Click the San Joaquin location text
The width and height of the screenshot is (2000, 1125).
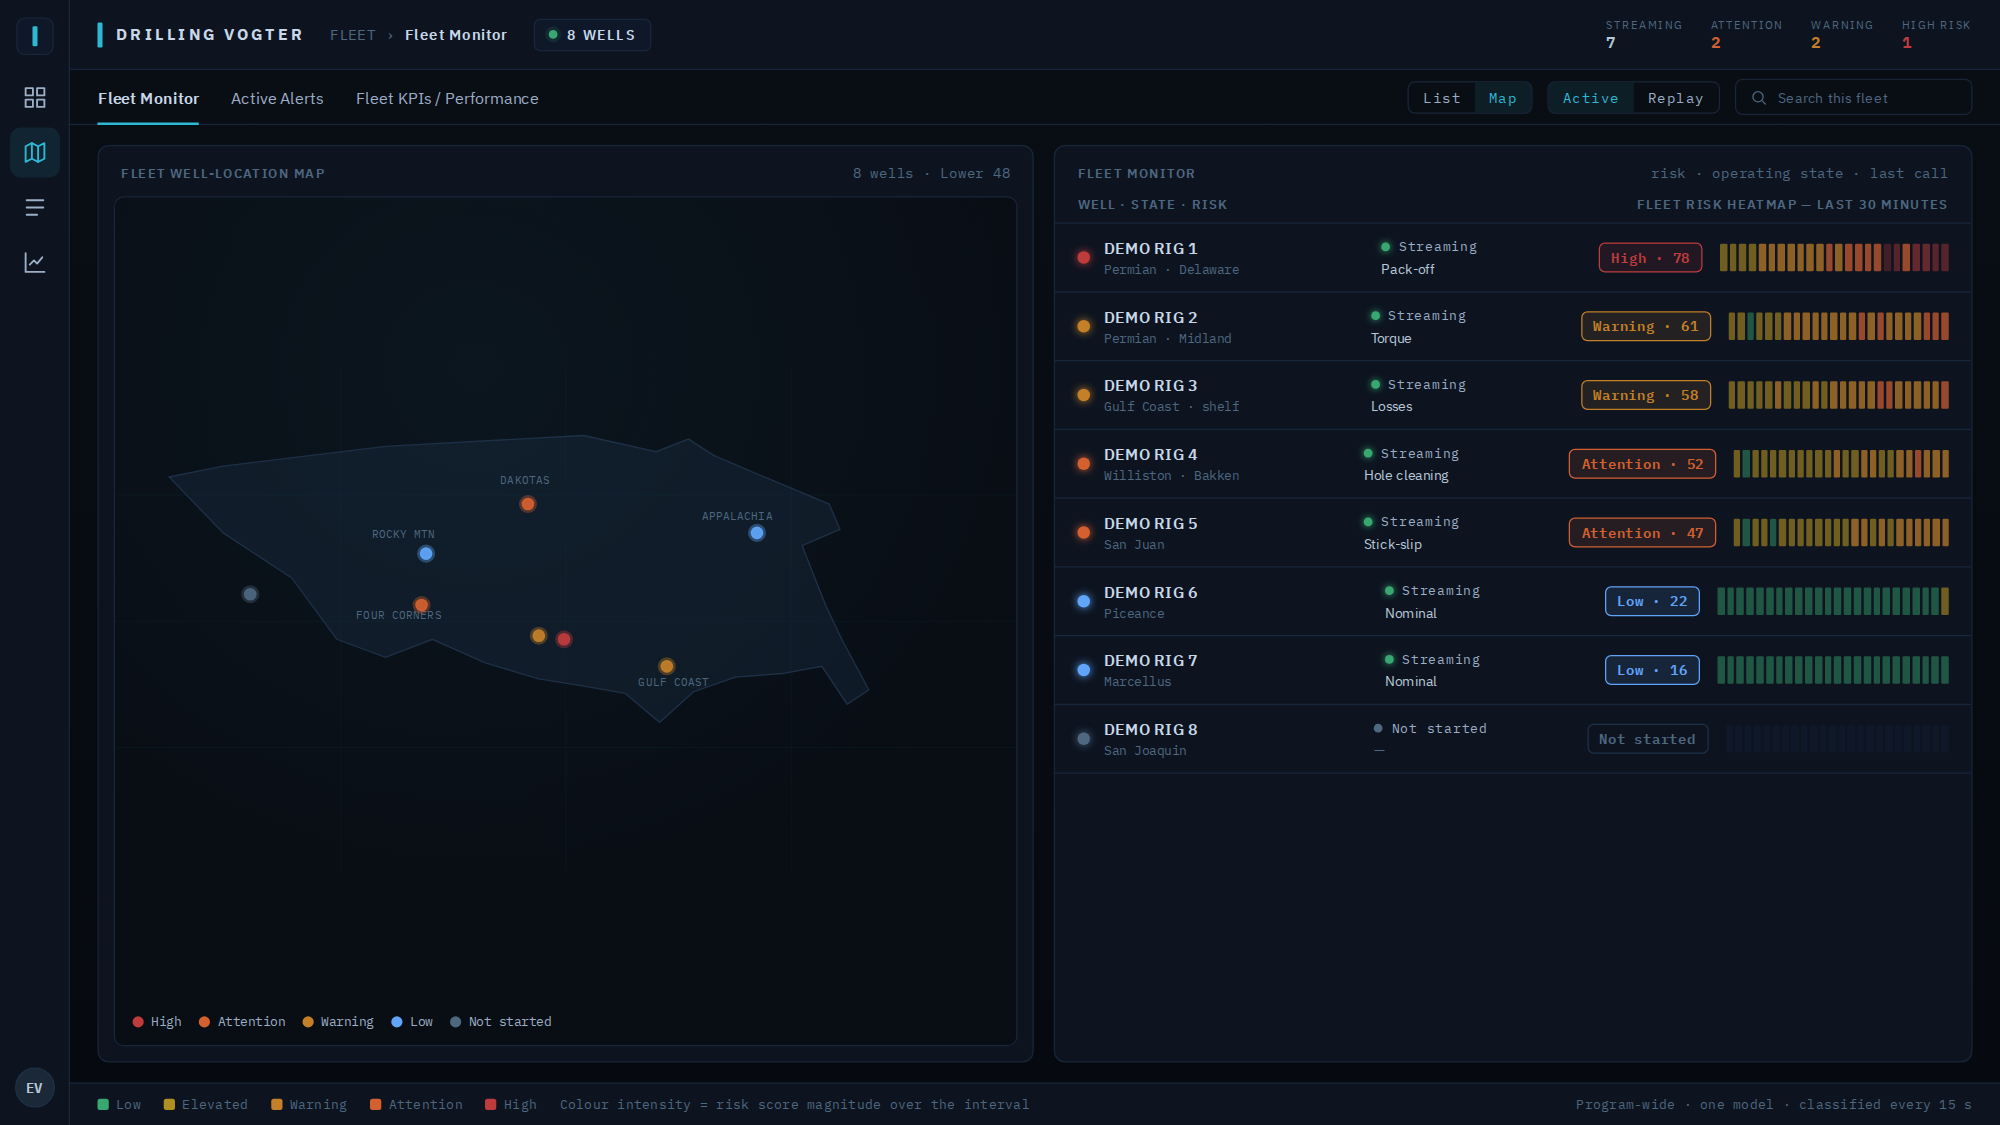[1145, 751]
